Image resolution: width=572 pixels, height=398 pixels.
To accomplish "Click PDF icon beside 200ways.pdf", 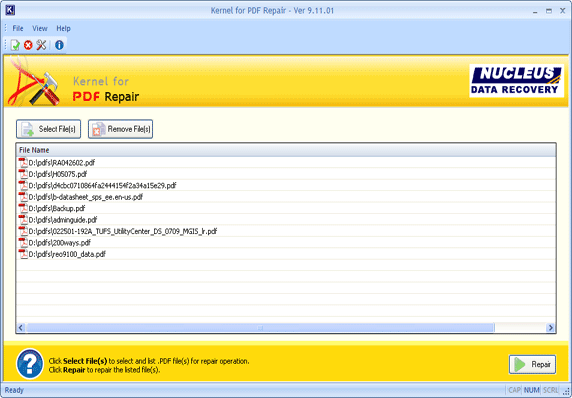I will coord(23,242).
